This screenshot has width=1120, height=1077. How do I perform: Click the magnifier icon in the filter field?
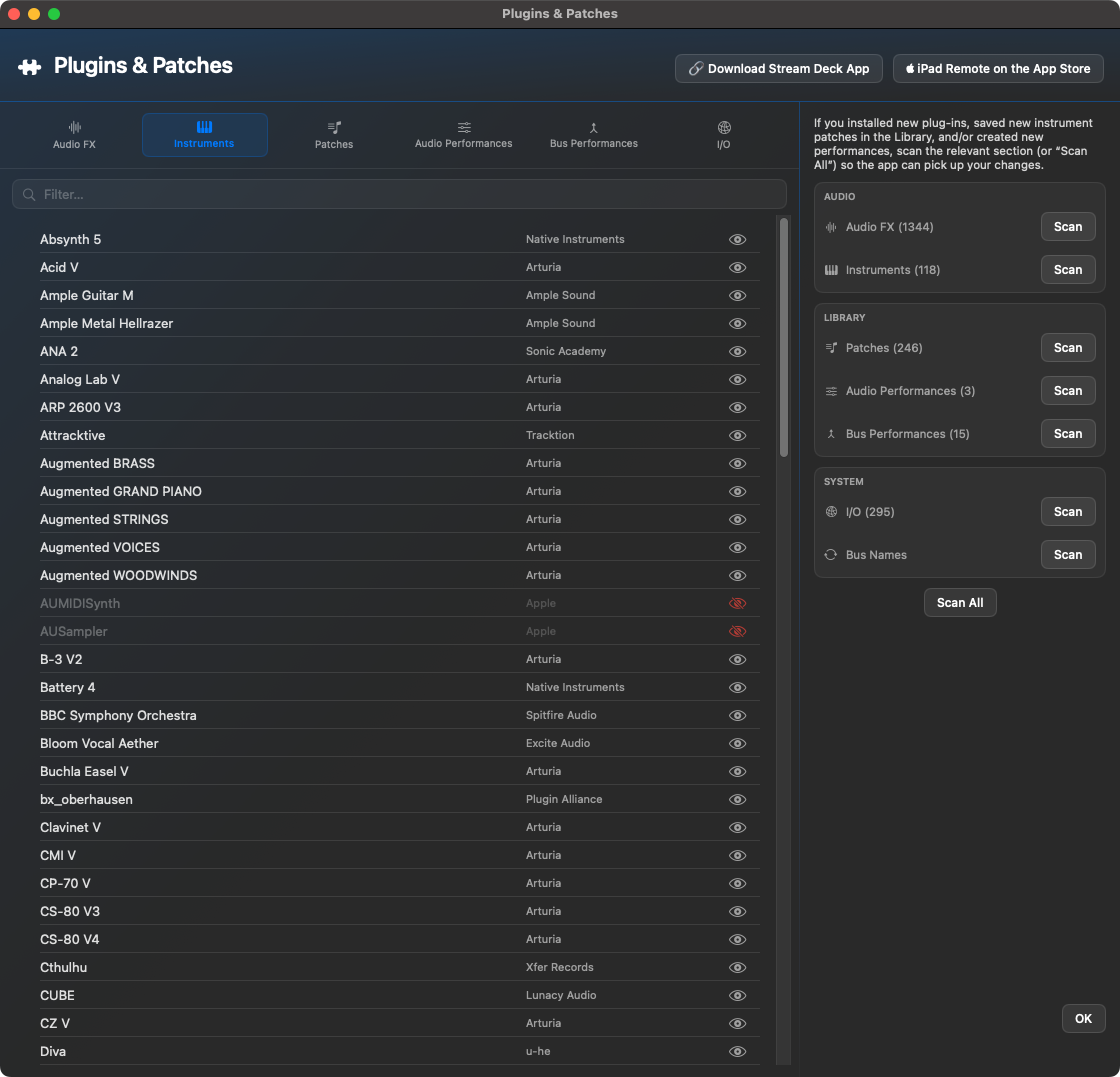point(29,194)
